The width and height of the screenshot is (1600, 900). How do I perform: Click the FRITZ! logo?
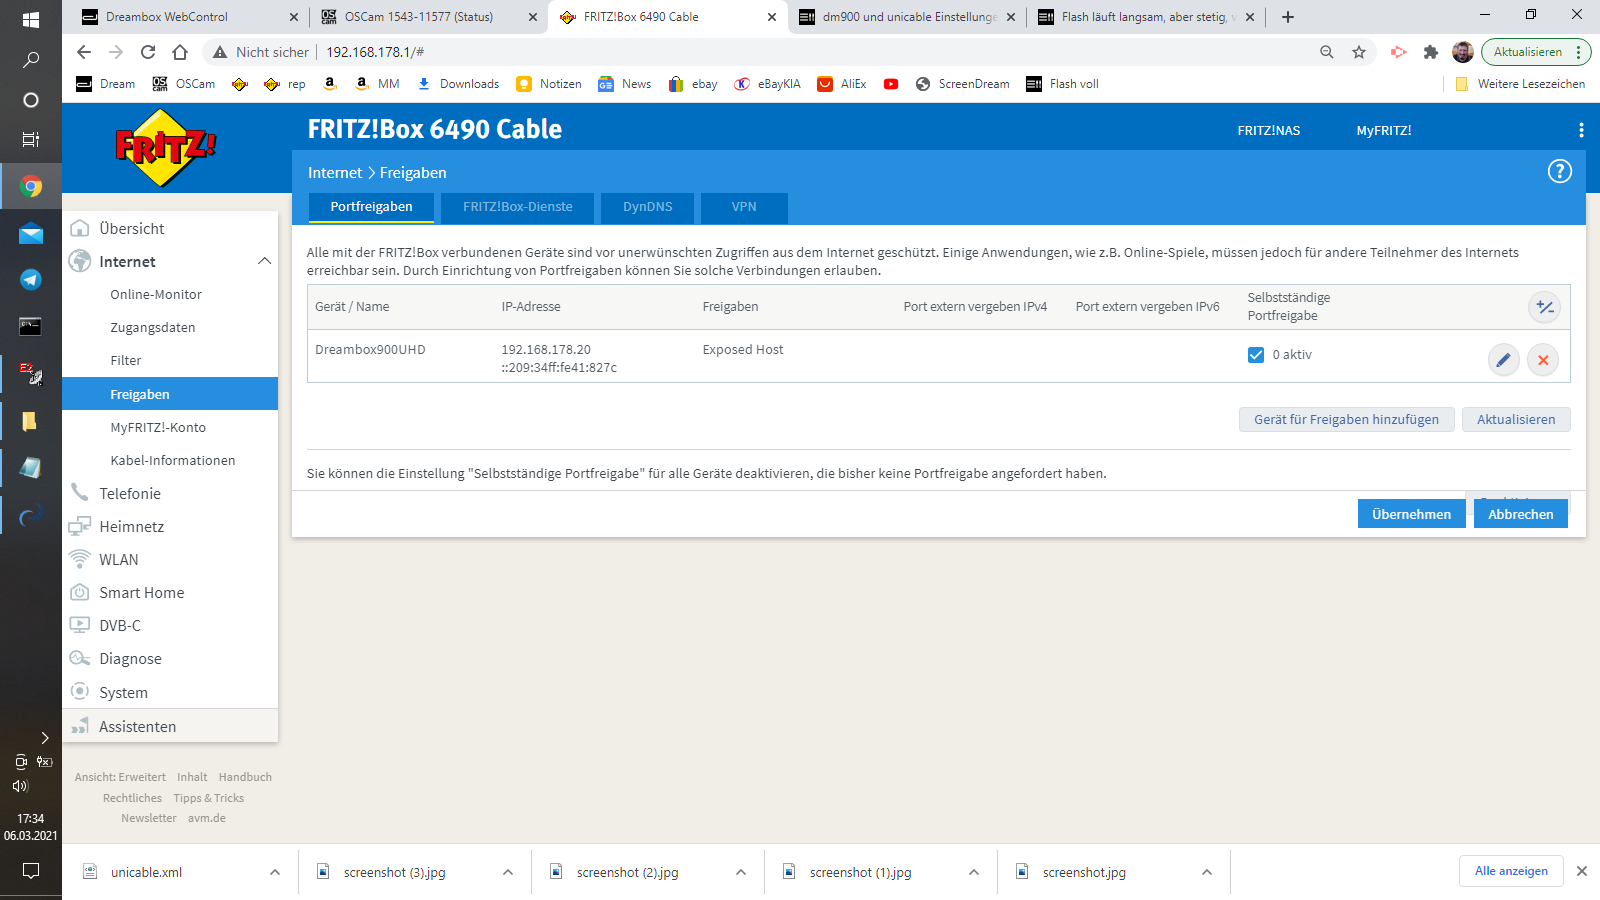coord(165,148)
